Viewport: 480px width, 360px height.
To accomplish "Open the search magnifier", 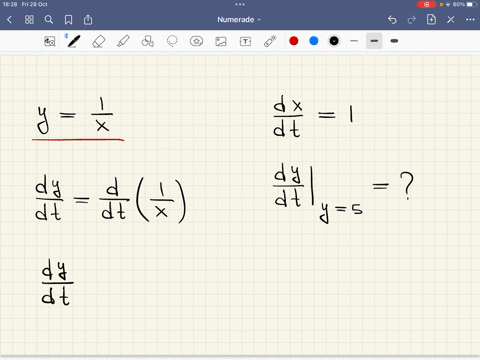I will point(49,20).
